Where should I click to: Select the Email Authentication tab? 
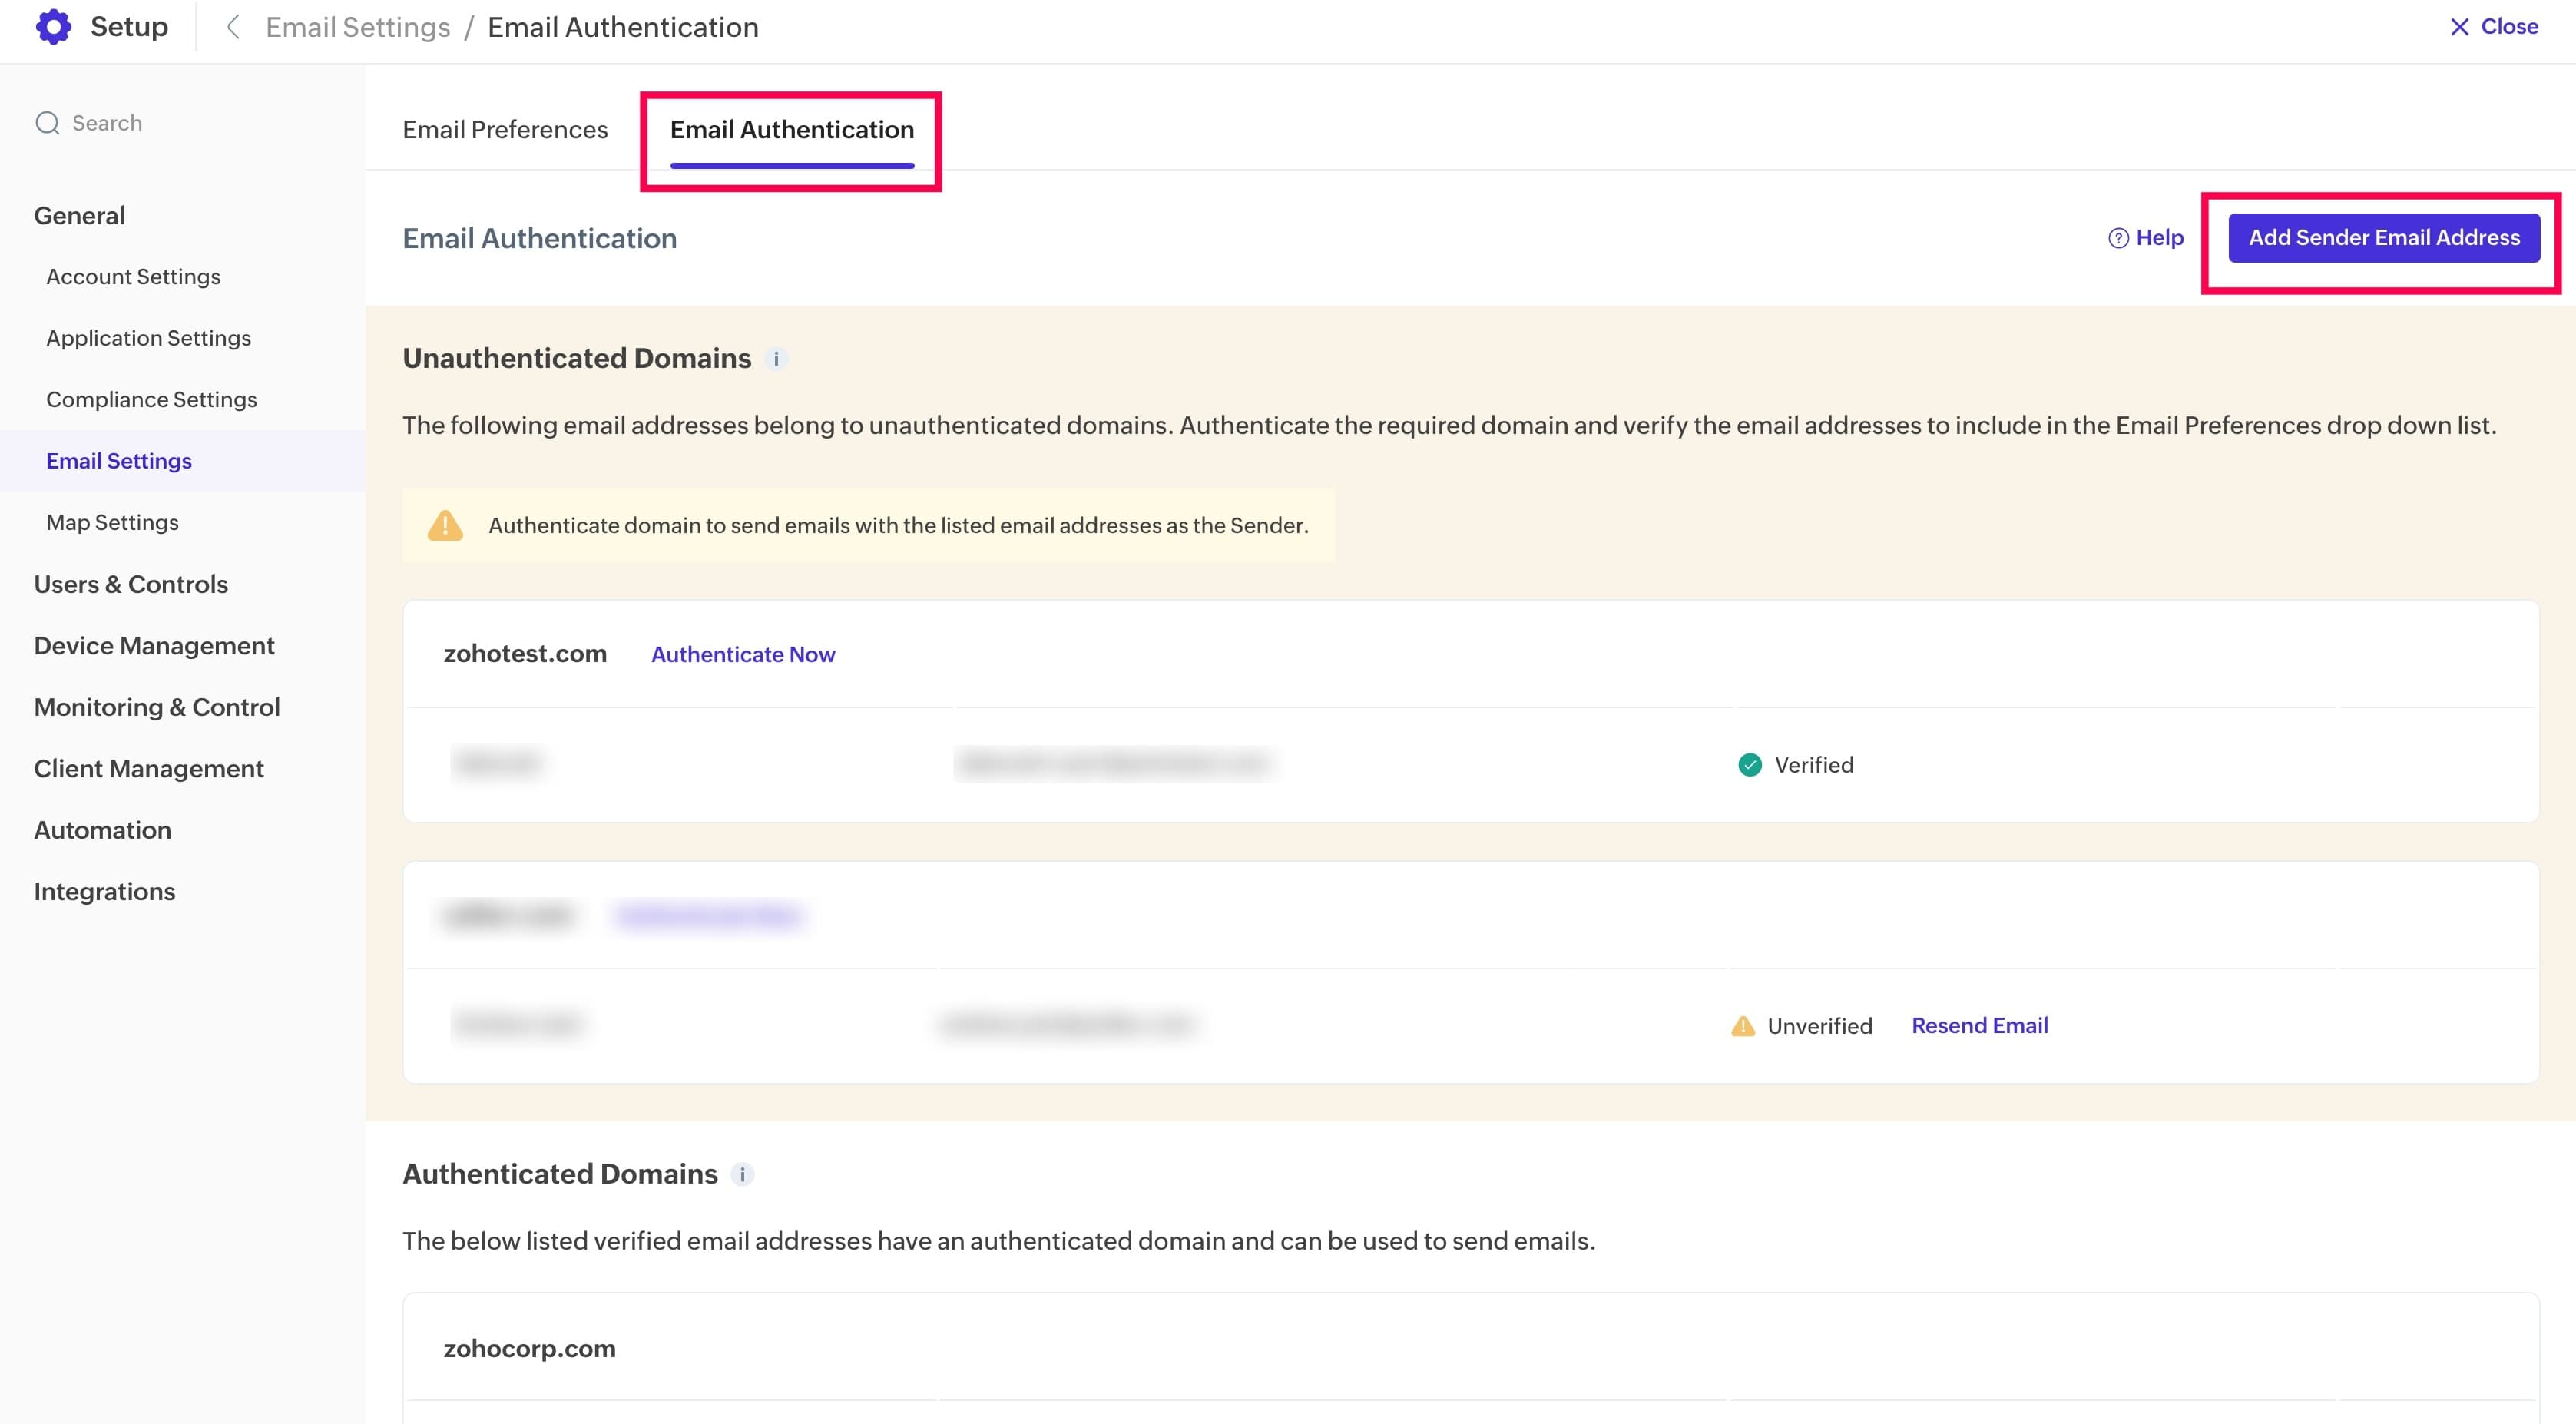791,130
